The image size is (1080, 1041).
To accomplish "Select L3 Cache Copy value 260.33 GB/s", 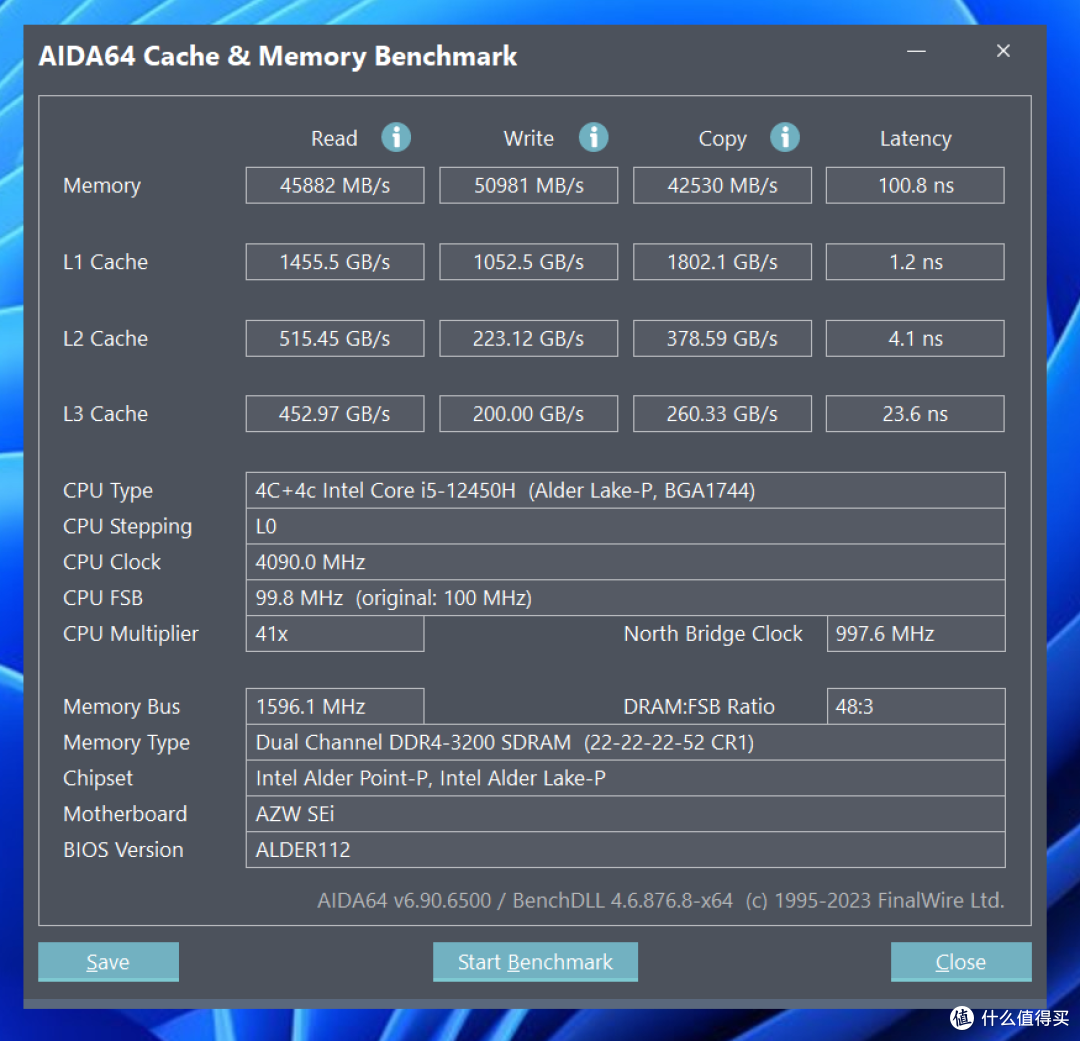I will pyautogui.click(x=722, y=413).
